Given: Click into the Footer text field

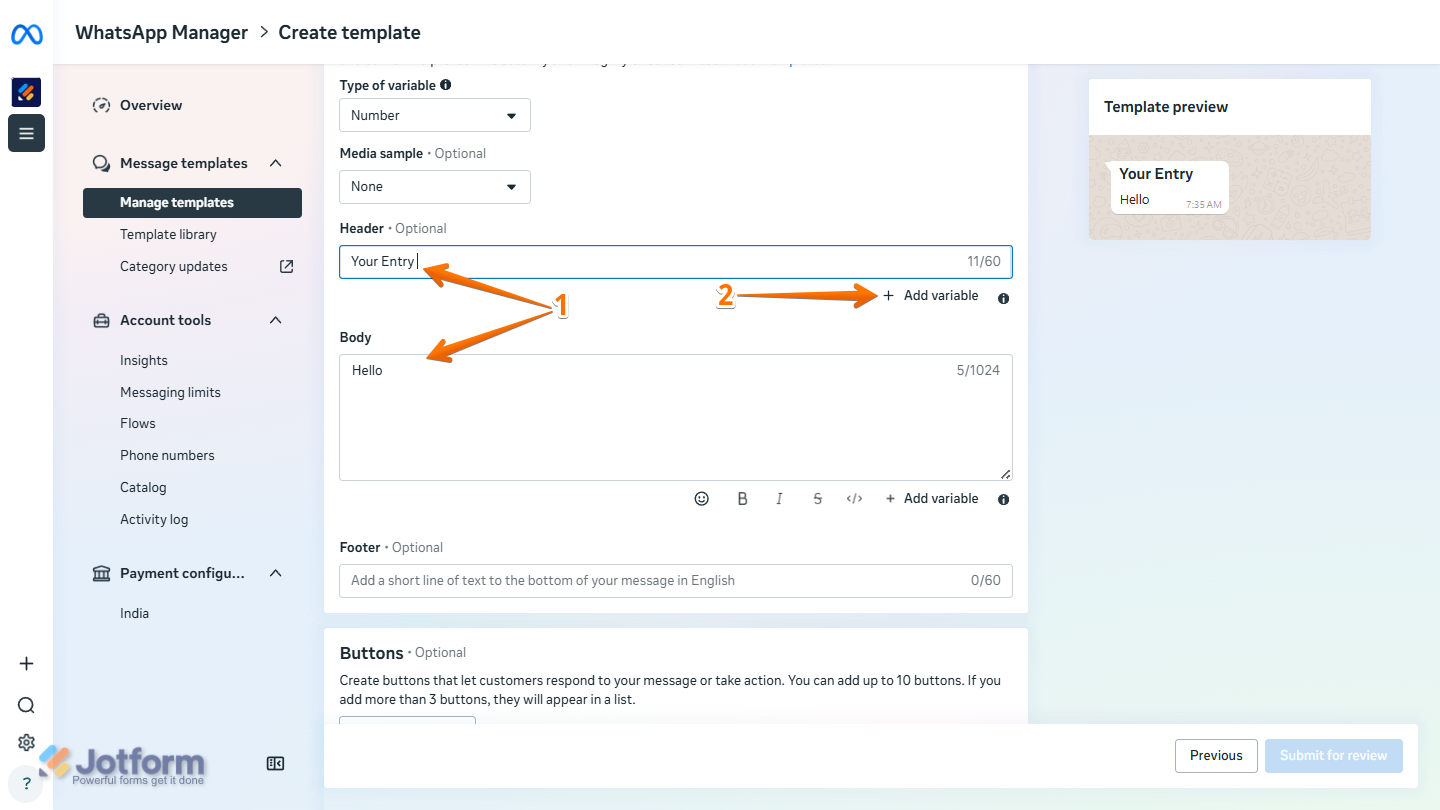Looking at the screenshot, I should pos(676,581).
